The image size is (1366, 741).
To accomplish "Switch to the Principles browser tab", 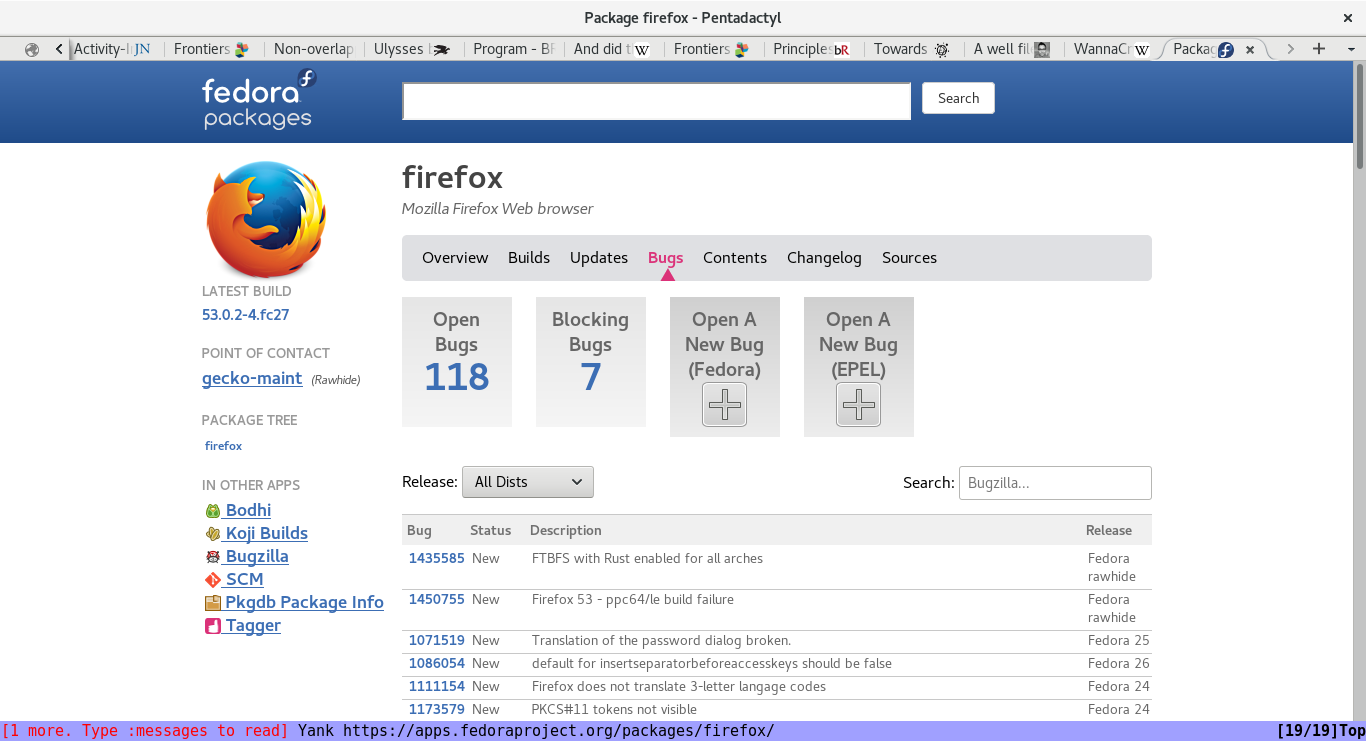I will (812, 49).
